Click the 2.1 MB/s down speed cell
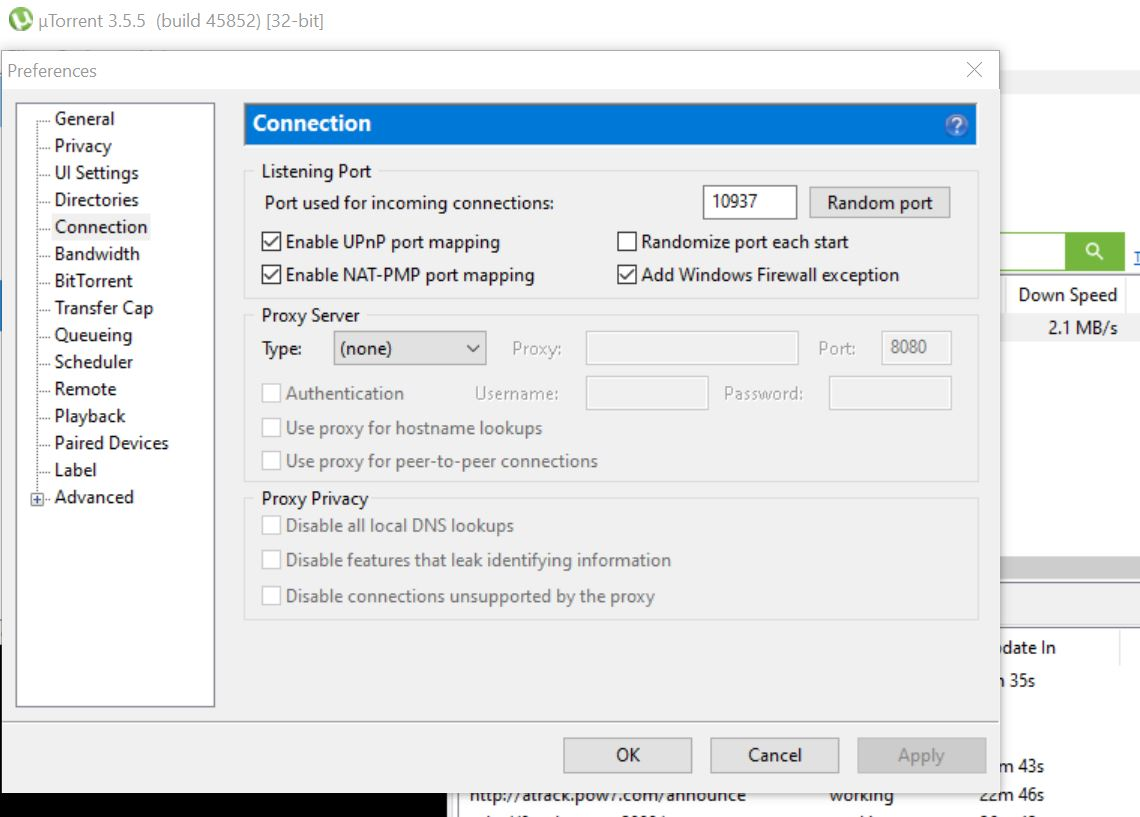This screenshot has height=817, width=1140. [x=1082, y=328]
